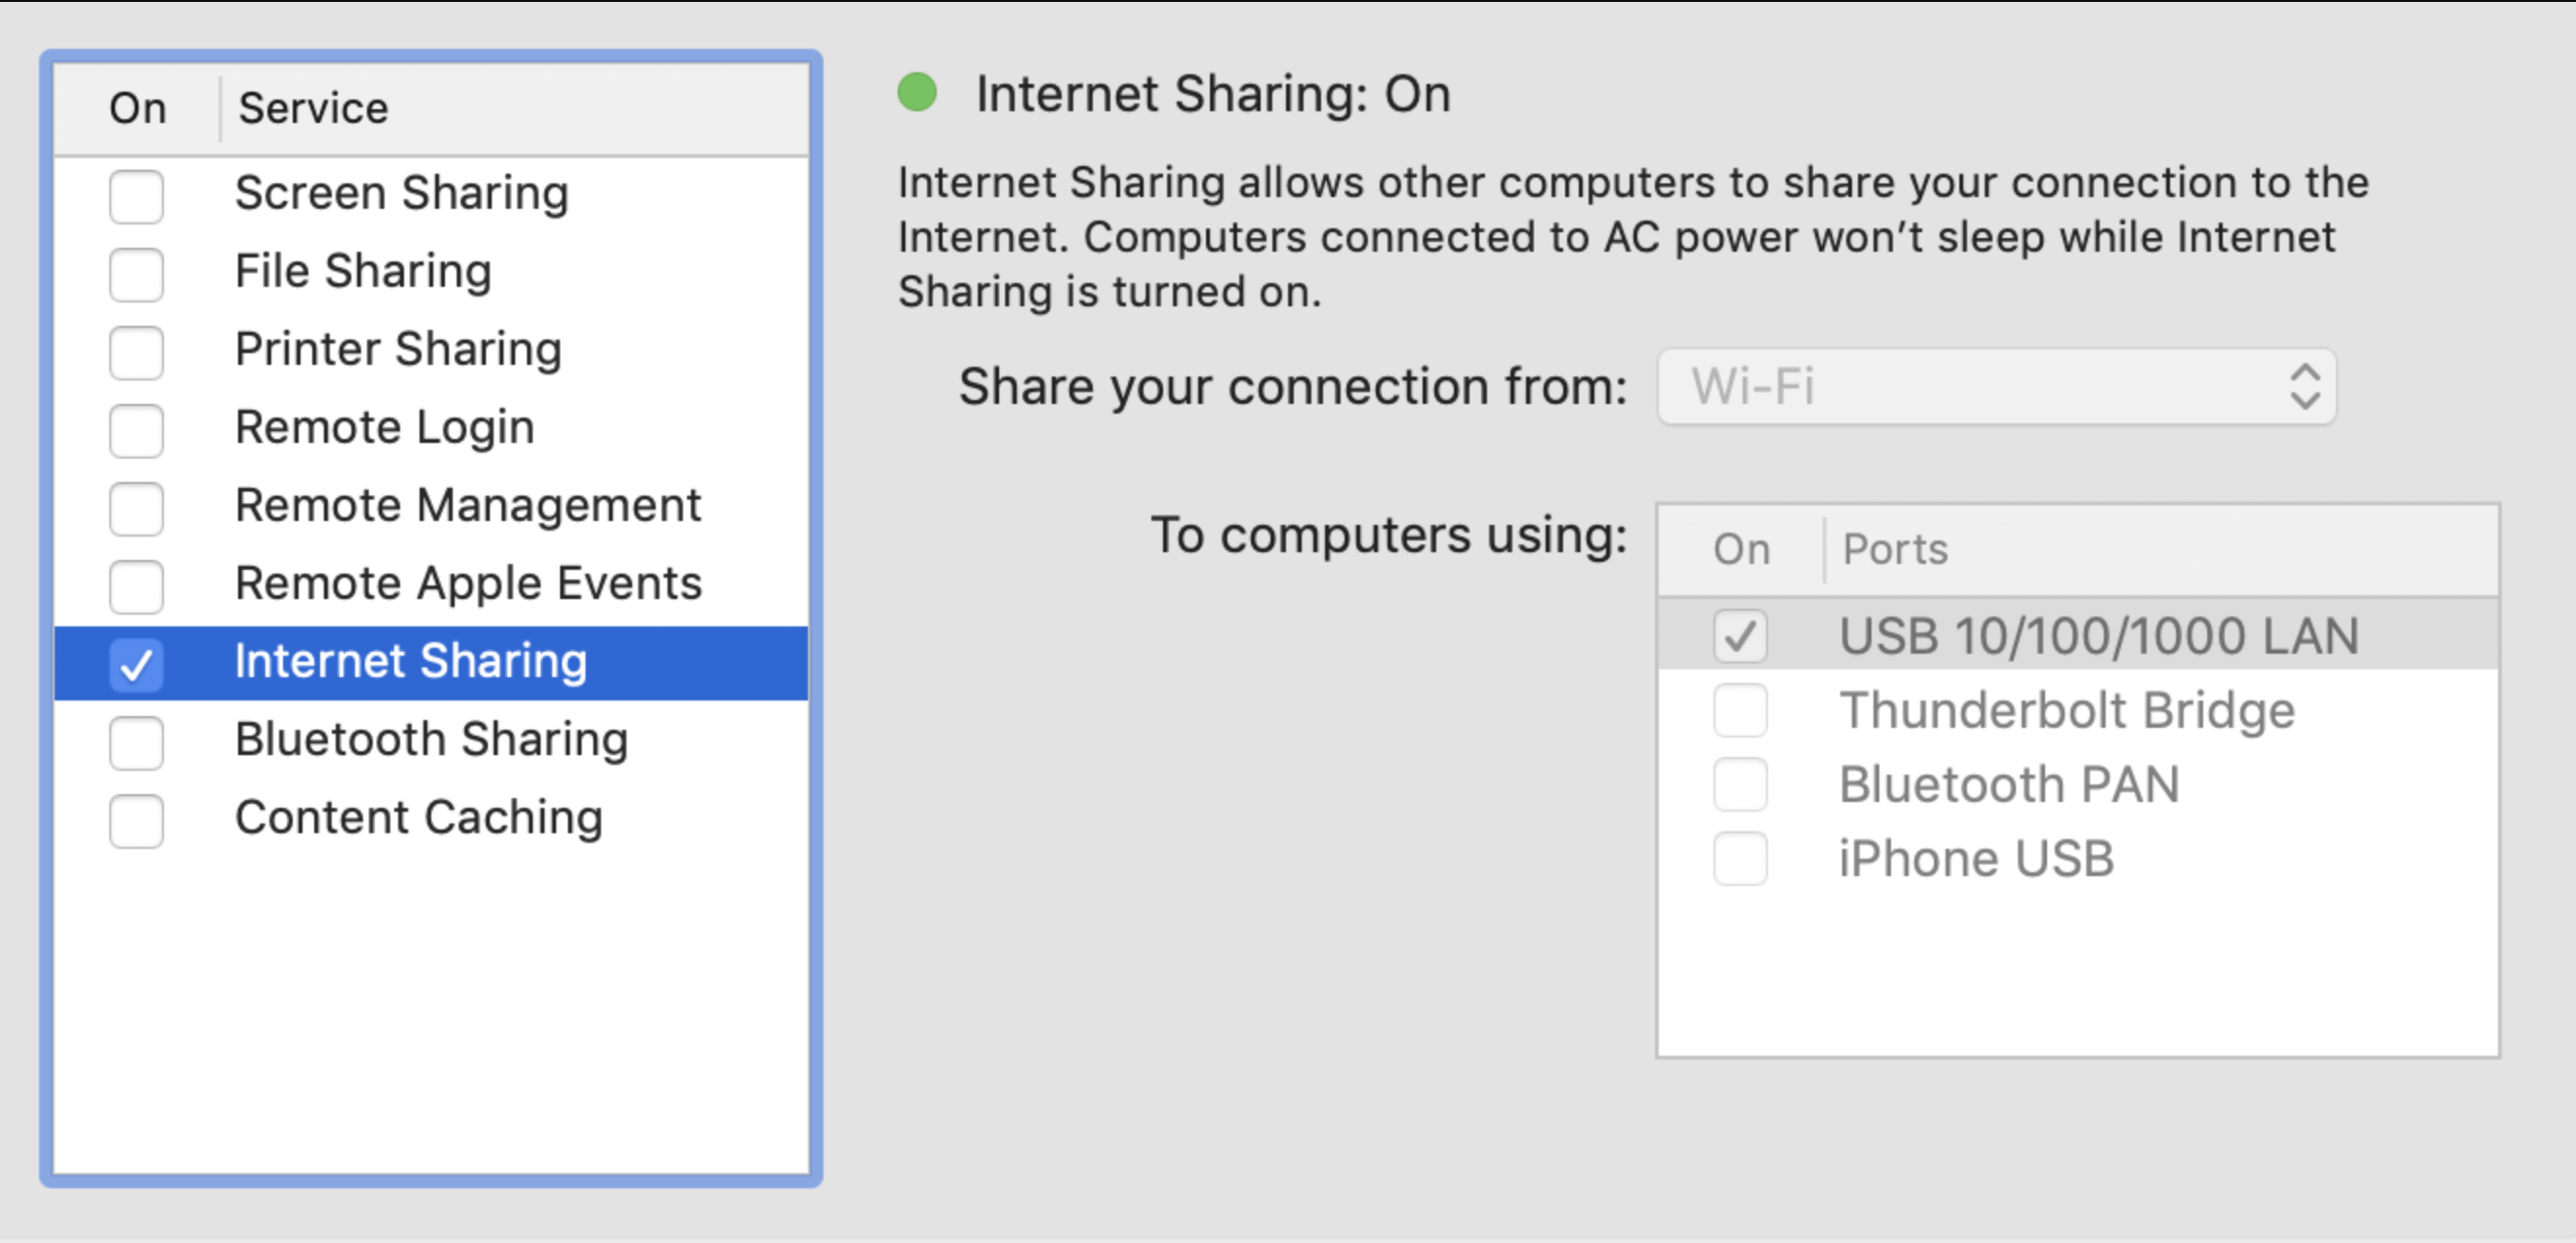The image size is (2576, 1243).
Task: Tick the Remote Apple Events checkbox
Action: click(x=136, y=586)
